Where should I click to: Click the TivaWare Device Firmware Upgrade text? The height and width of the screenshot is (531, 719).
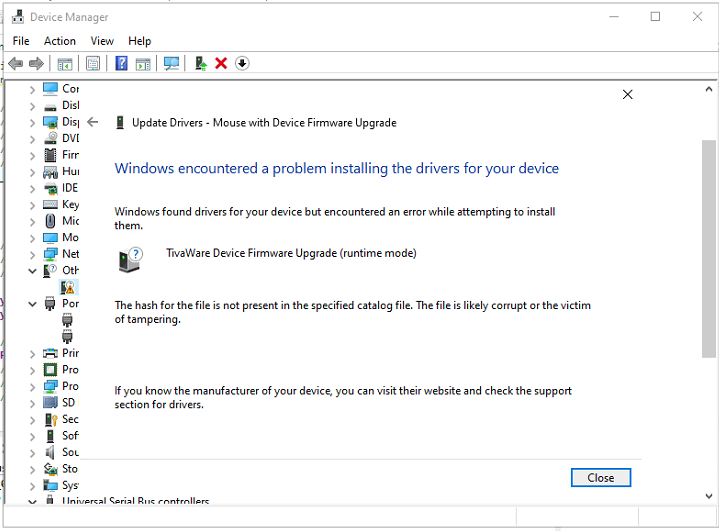coord(291,253)
